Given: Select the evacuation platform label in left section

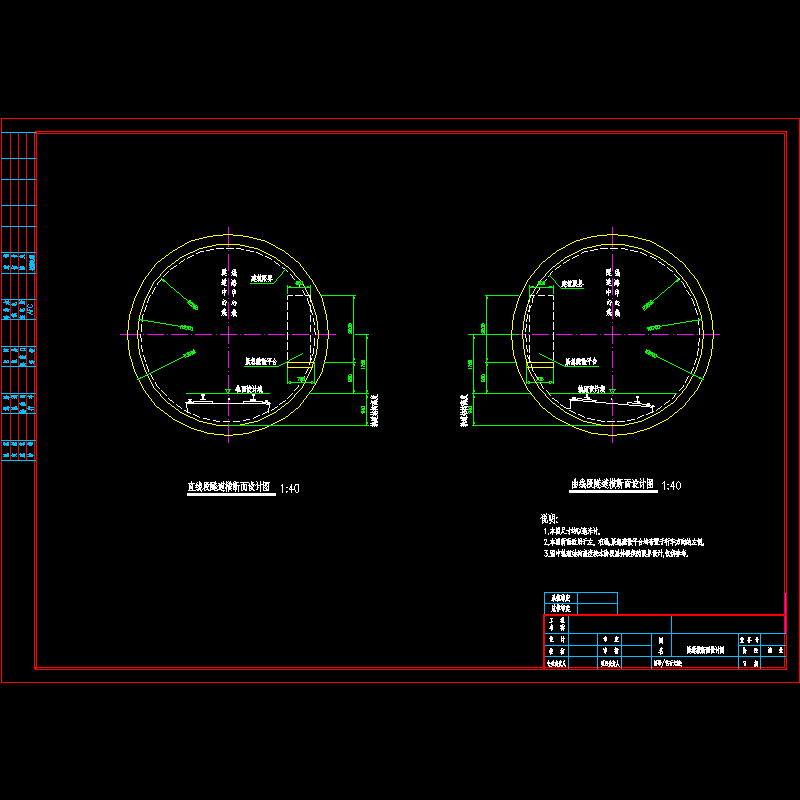Looking at the screenshot, I should click(262, 360).
